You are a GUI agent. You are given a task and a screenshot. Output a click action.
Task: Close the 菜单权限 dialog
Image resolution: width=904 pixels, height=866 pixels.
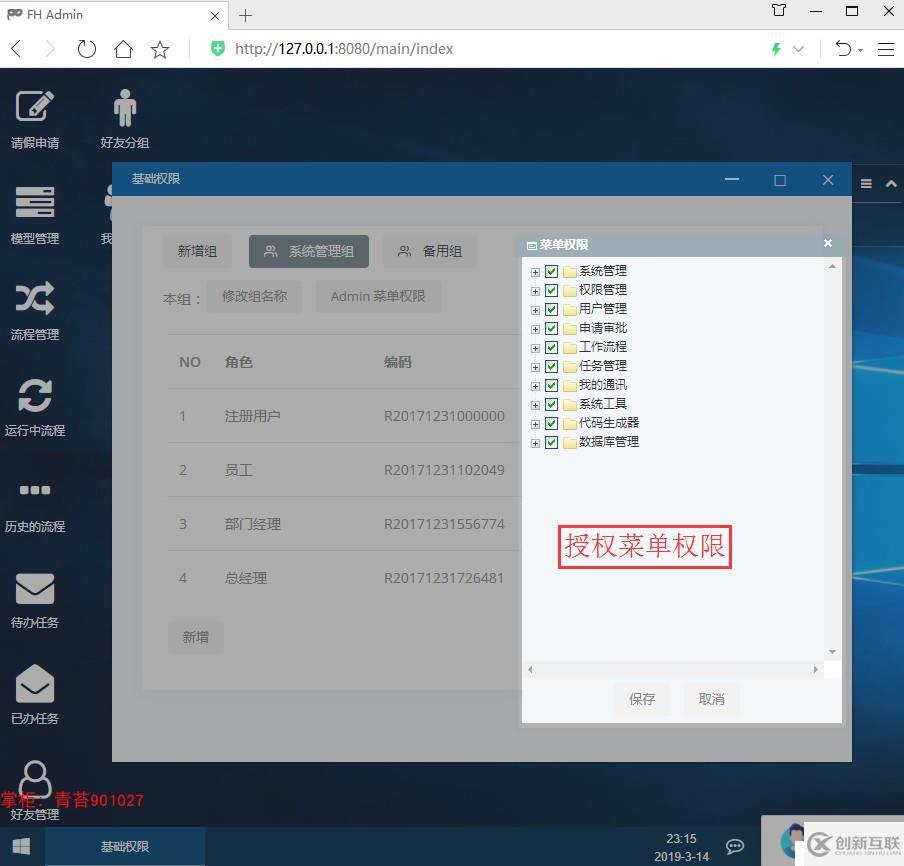[828, 243]
